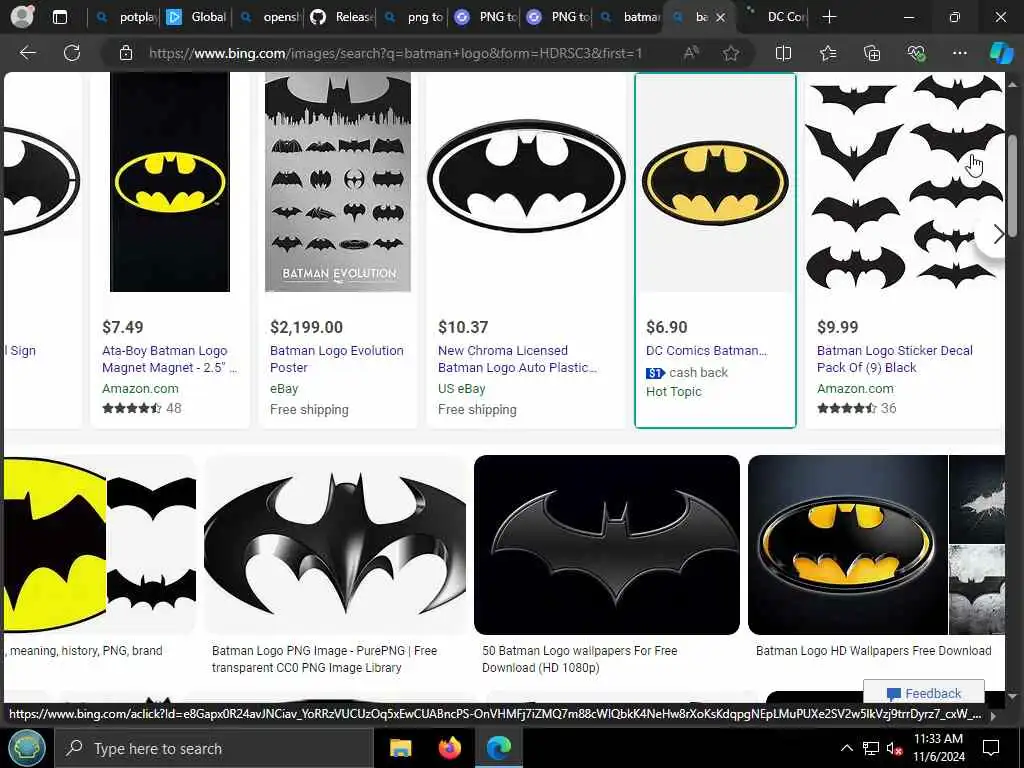Open Batman Logo Sticker Decal Pack link
Image resolution: width=1024 pixels, height=768 pixels.
coord(895,359)
